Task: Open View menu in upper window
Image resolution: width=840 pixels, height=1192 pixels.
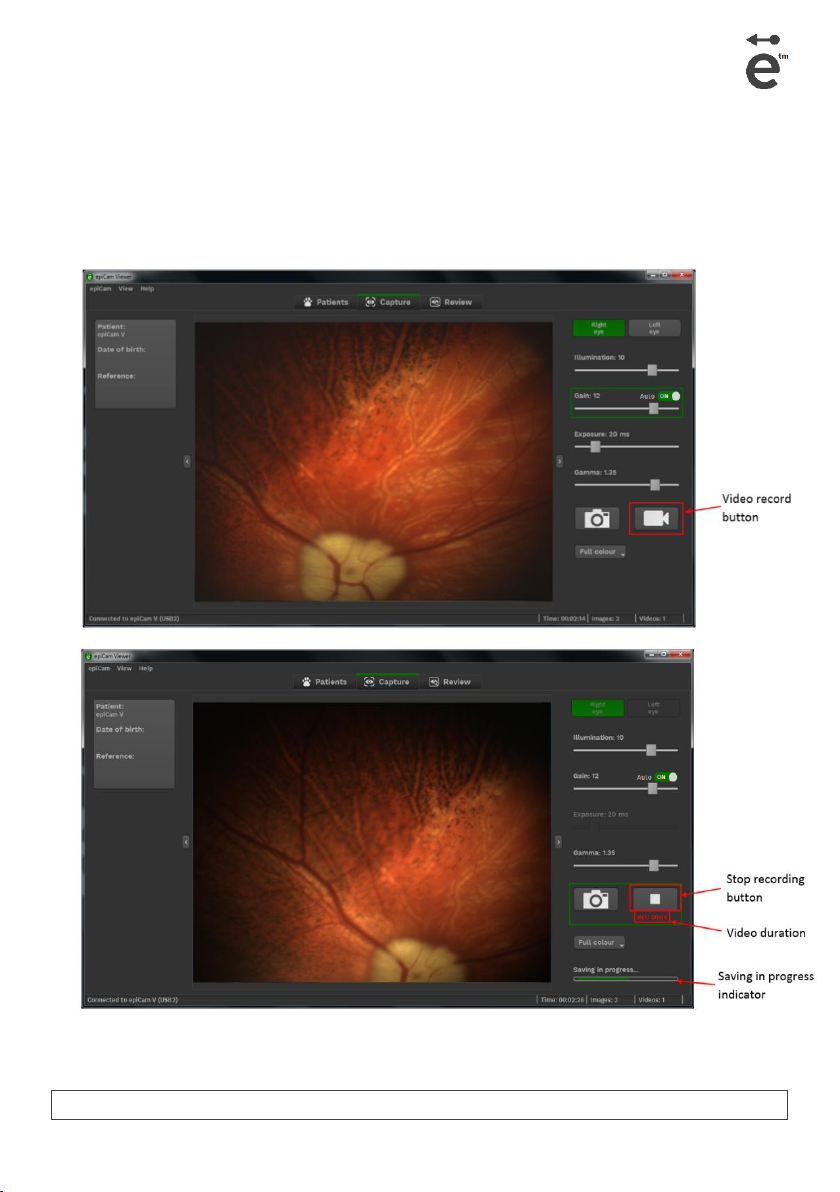Action: [x=125, y=289]
